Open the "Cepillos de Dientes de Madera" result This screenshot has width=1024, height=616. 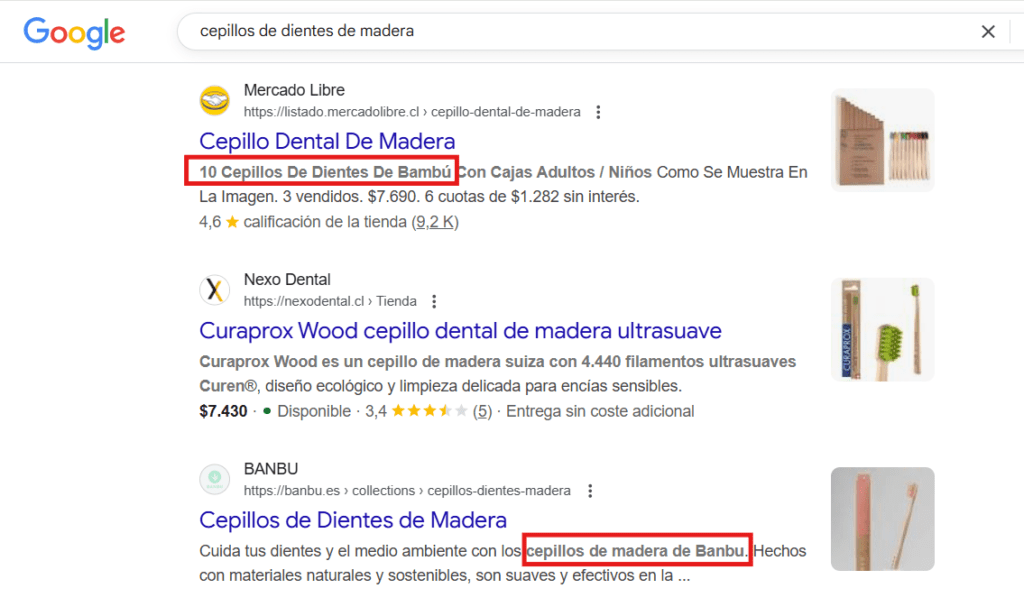[353, 520]
